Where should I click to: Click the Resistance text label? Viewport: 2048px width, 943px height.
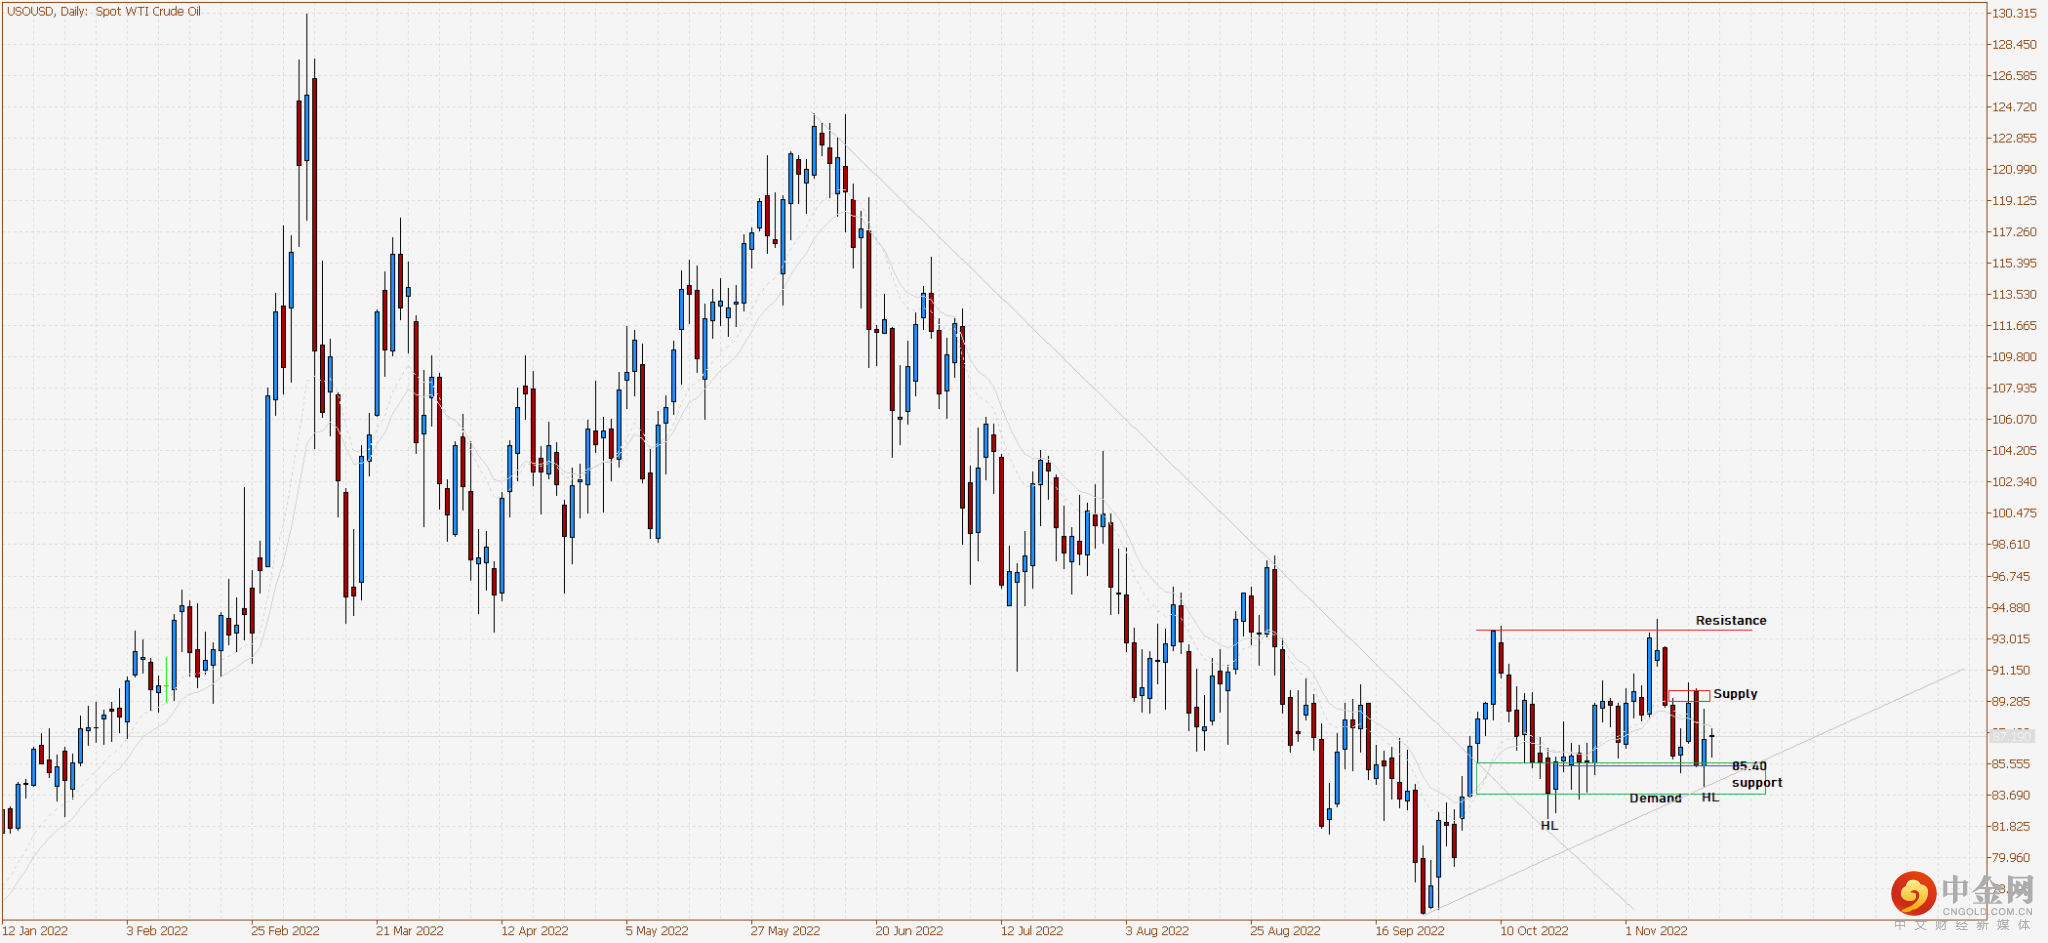click(1730, 621)
